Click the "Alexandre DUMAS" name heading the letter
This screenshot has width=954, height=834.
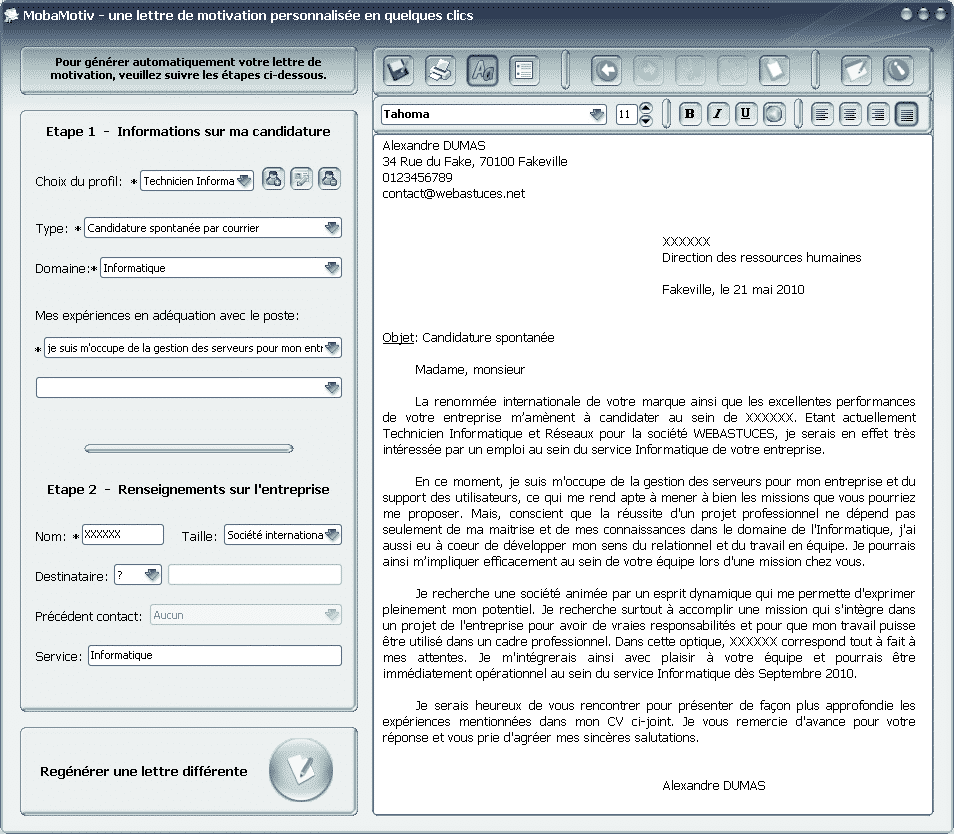(x=434, y=145)
